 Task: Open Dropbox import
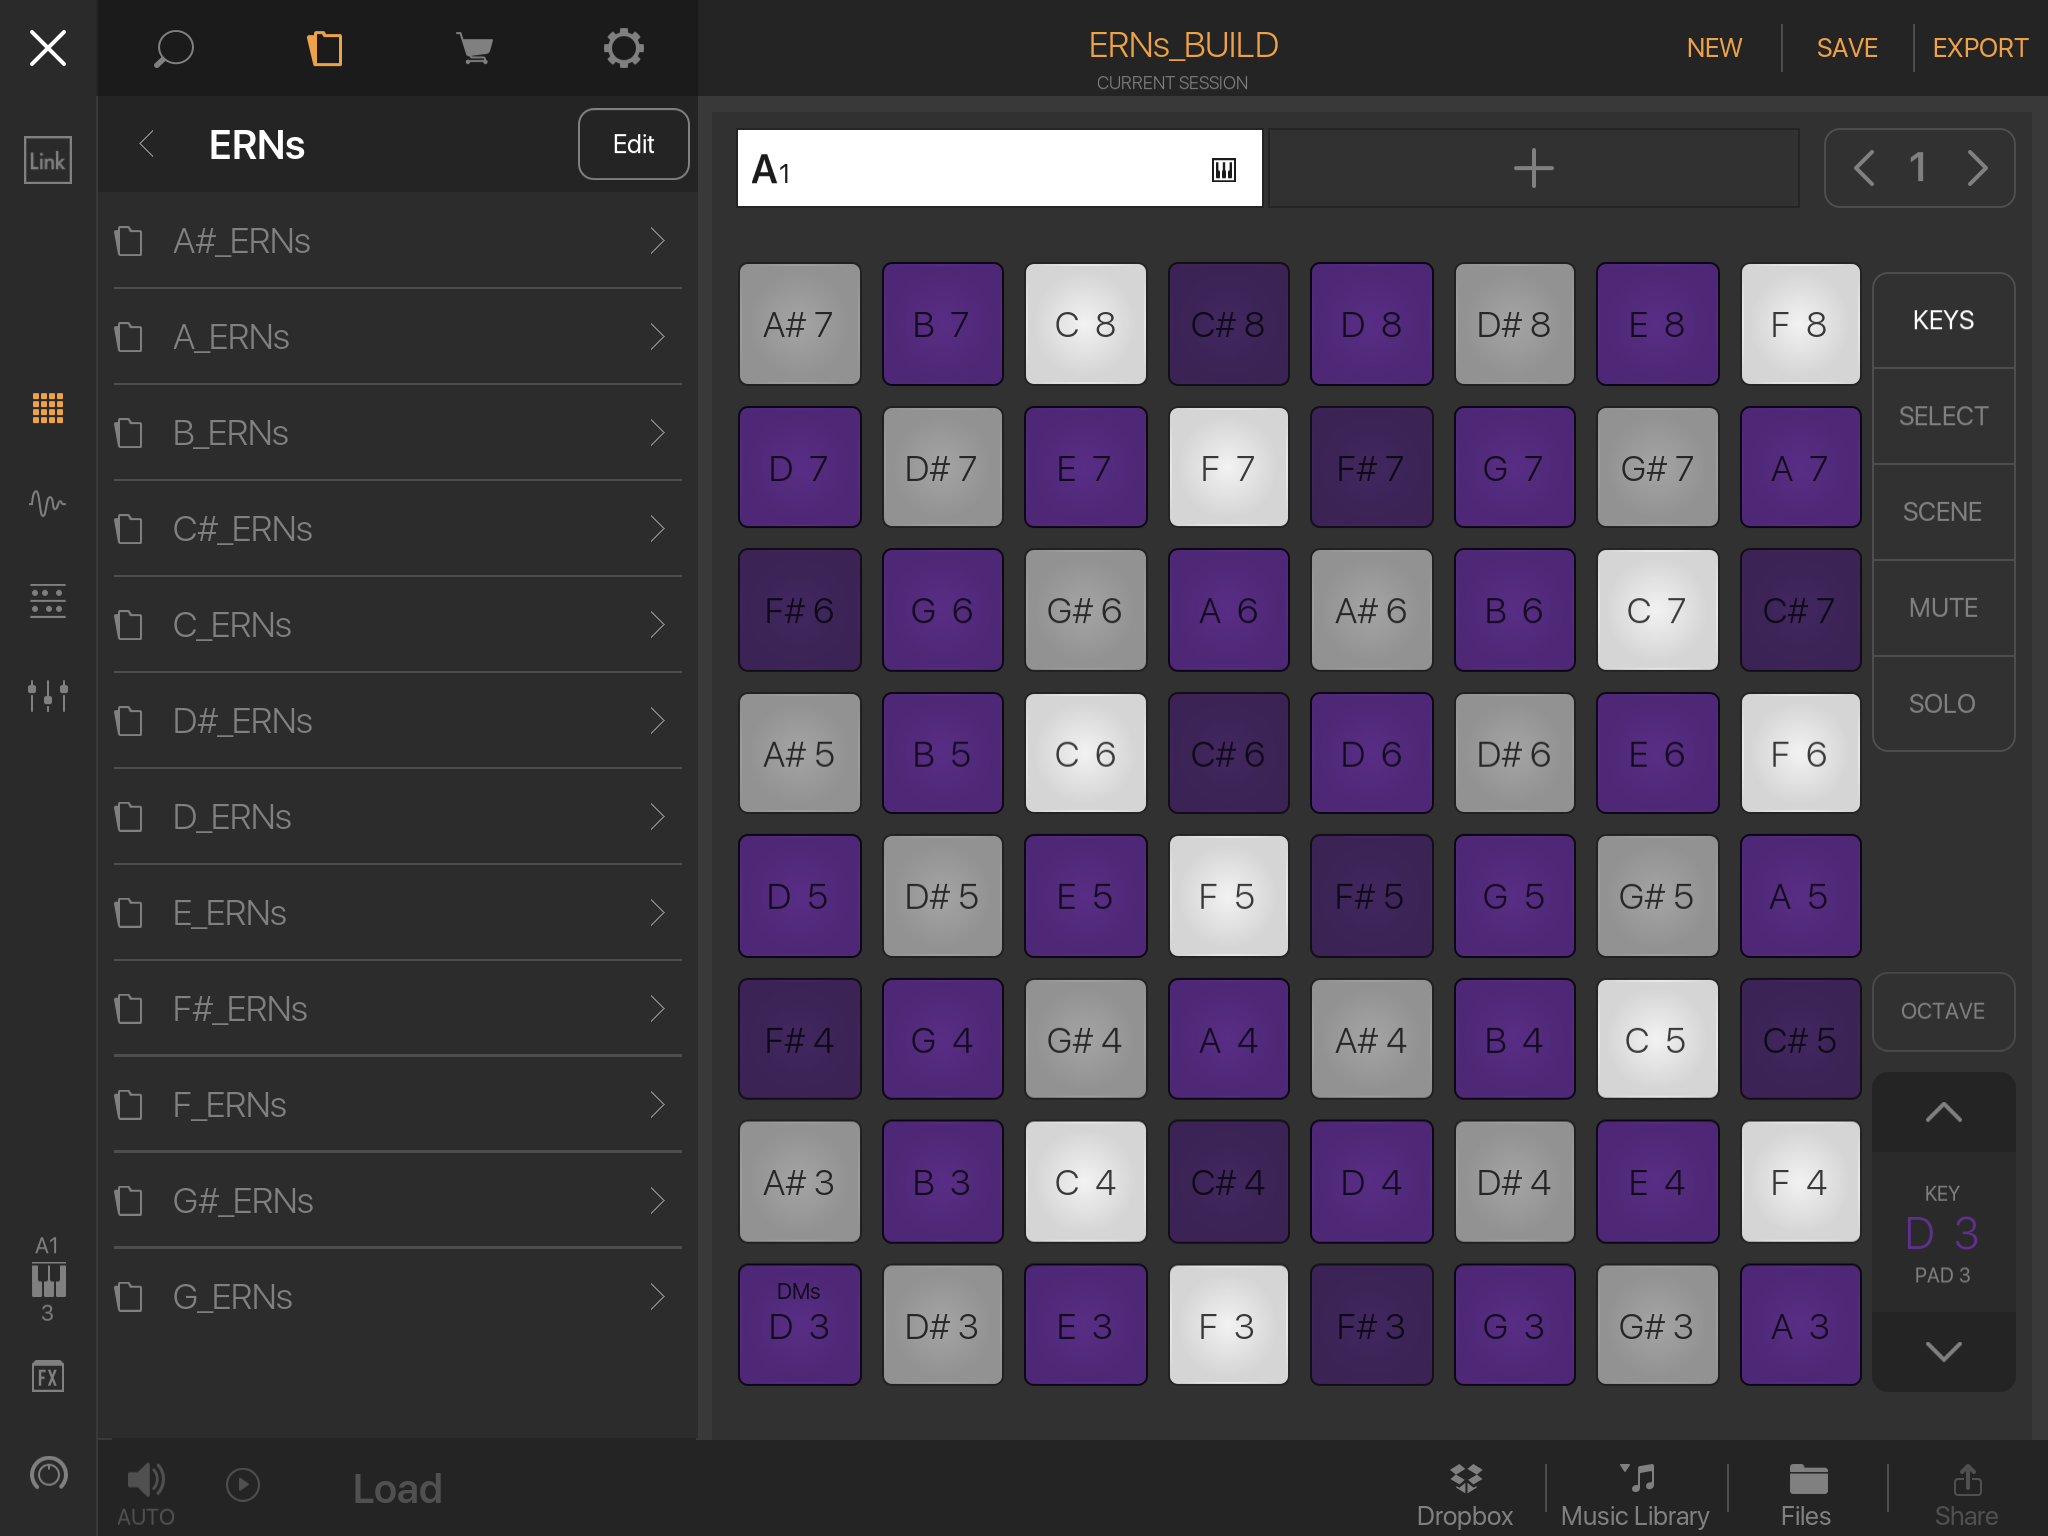(x=1465, y=1495)
